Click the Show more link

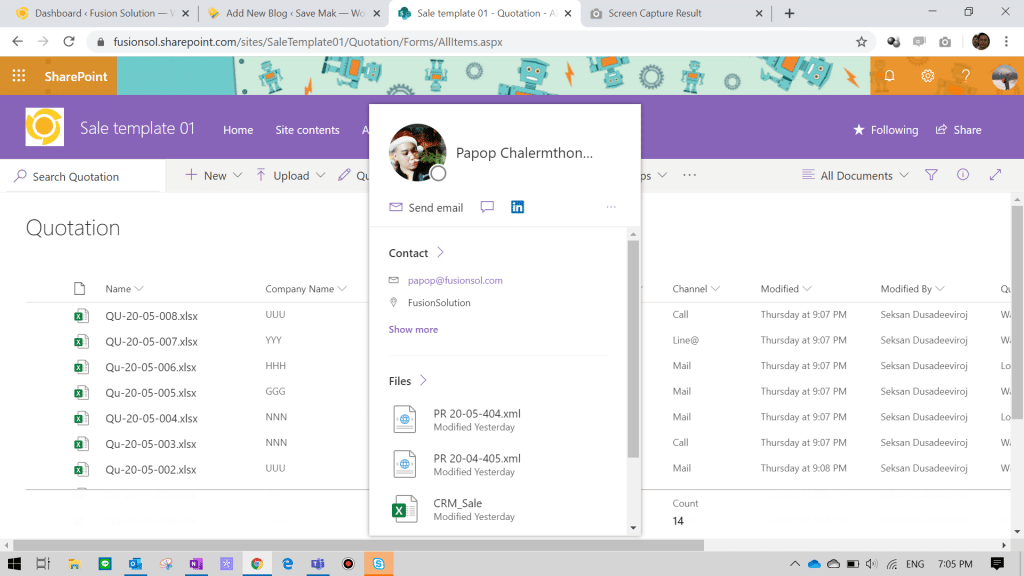pos(413,329)
